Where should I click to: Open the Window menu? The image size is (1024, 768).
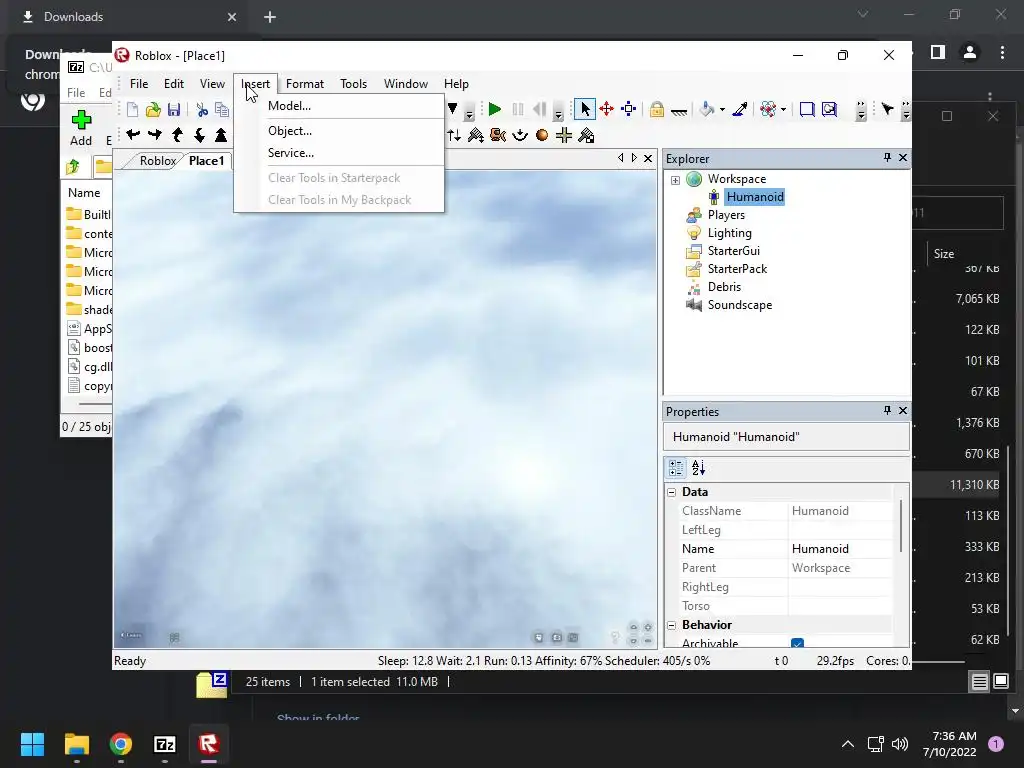point(406,84)
